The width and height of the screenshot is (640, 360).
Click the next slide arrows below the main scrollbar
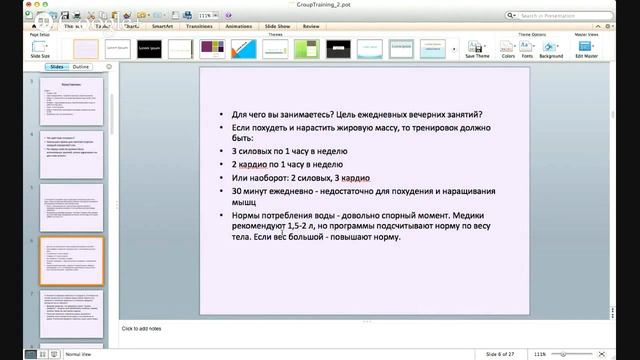pyautogui.click(x=613, y=316)
